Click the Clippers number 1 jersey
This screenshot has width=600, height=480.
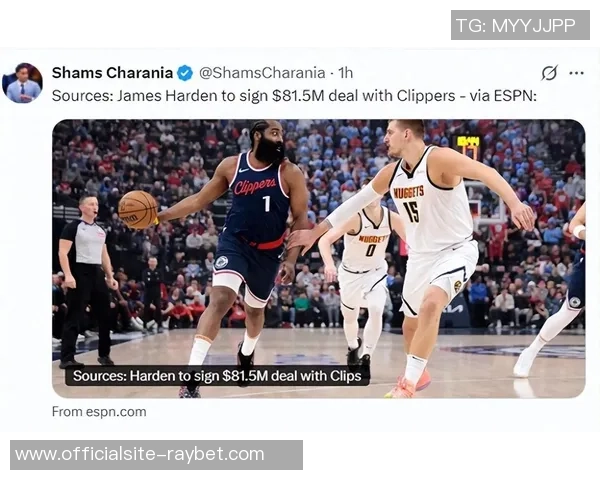point(257,197)
